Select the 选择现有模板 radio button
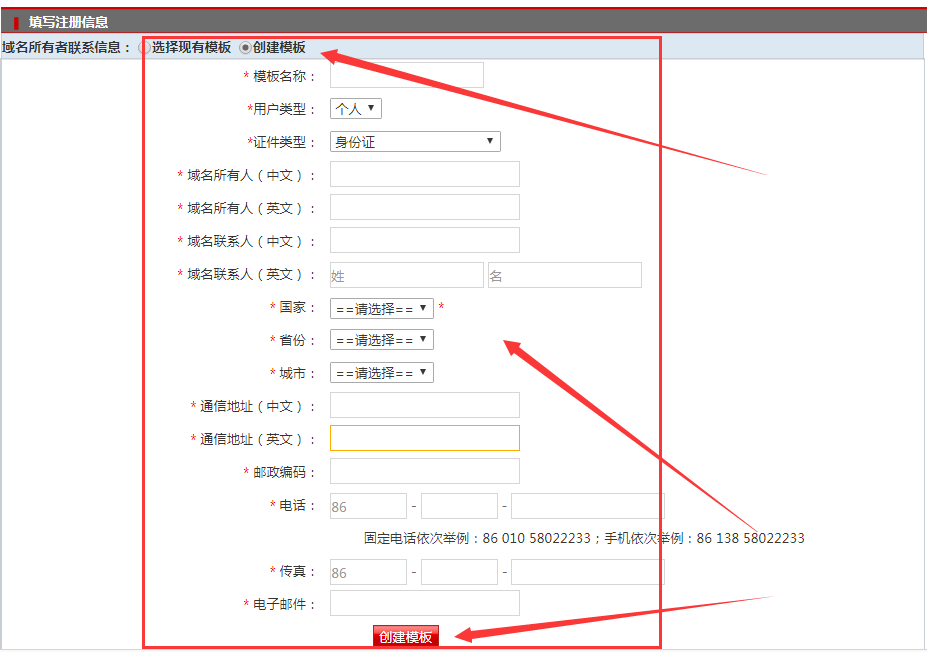Screen dimensions: 927x652 (x=146, y=48)
